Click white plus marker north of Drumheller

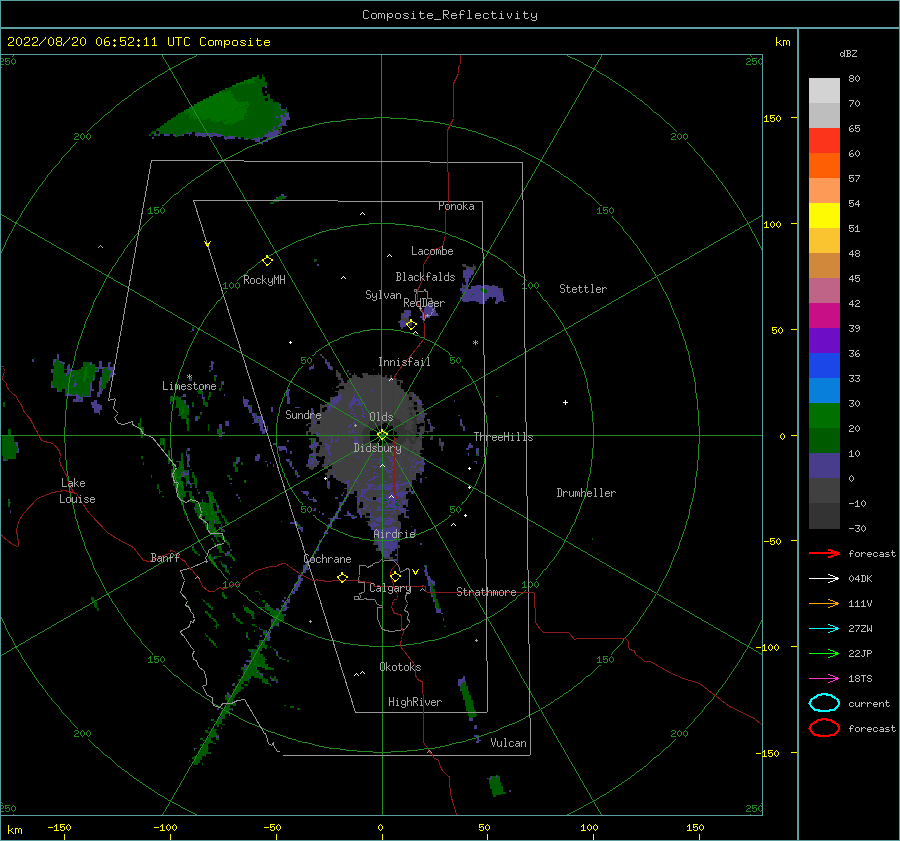(x=565, y=402)
